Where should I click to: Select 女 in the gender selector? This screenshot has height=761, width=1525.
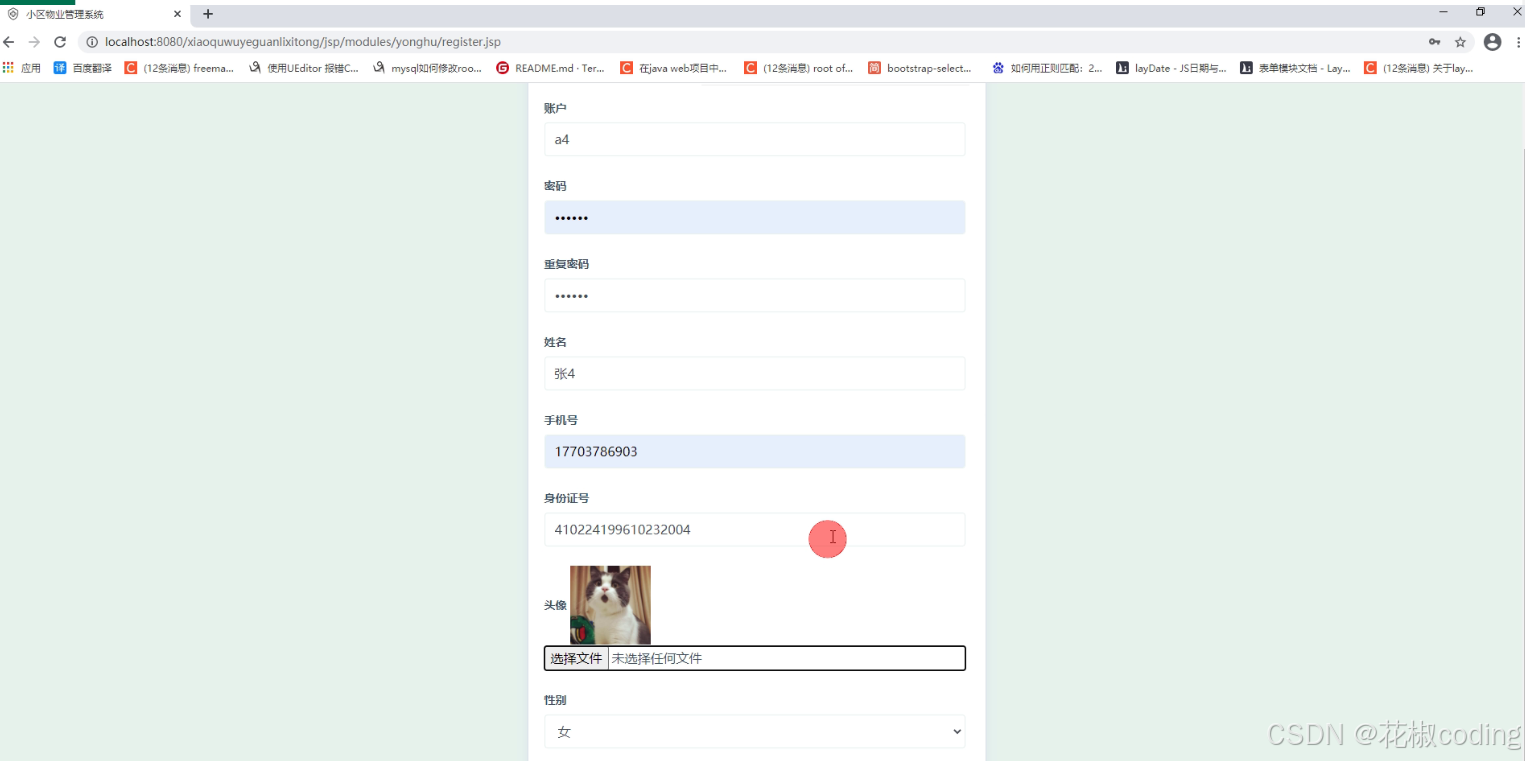[754, 731]
